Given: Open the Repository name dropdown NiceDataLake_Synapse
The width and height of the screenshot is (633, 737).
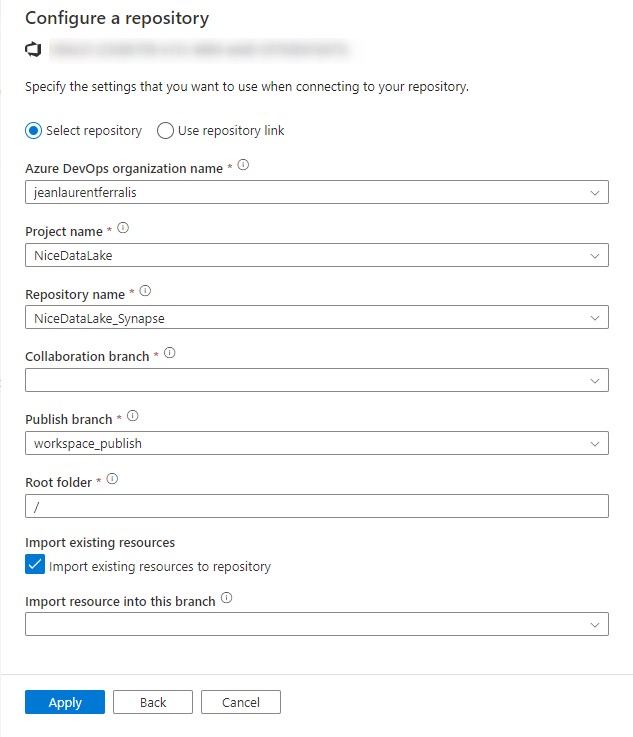Looking at the screenshot, I should pyautogui.click(x=317, y=317).
